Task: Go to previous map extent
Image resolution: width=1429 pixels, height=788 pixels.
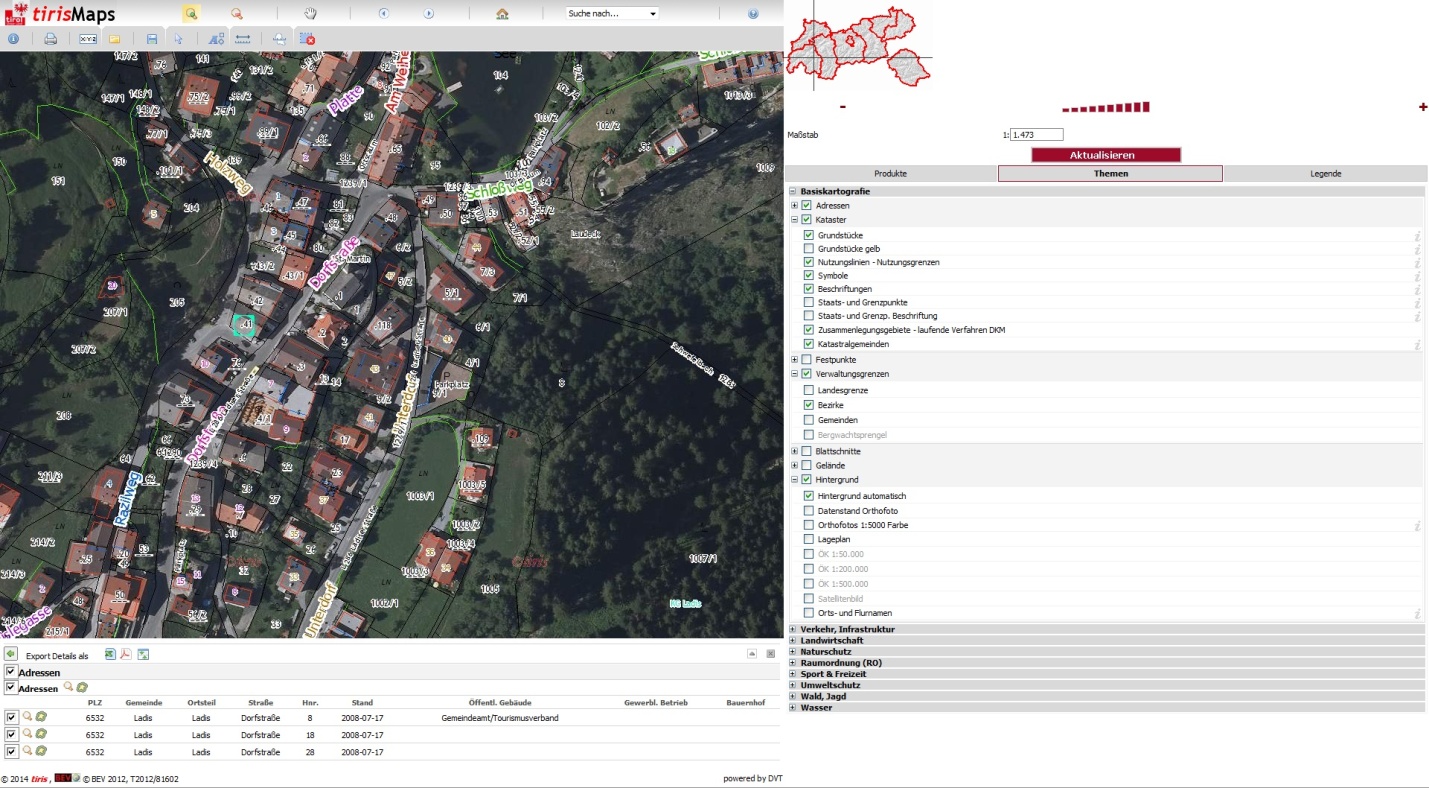Action: pos(383,14)
